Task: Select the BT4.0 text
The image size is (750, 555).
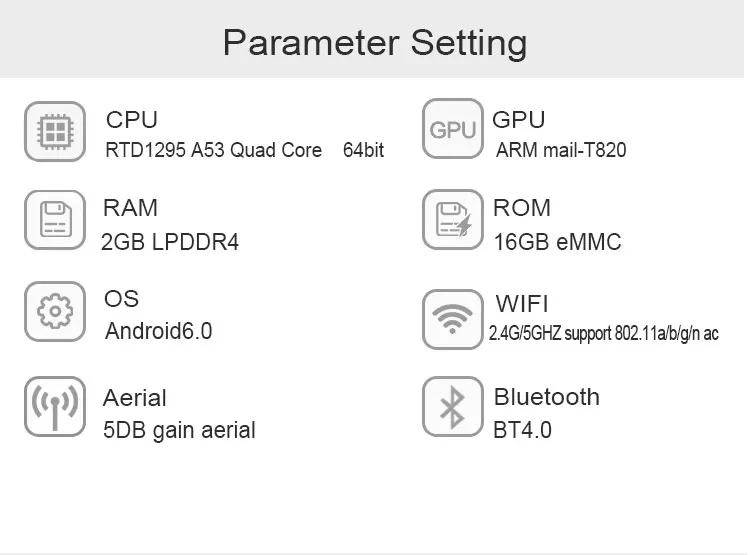Action: tap(522, 430)
